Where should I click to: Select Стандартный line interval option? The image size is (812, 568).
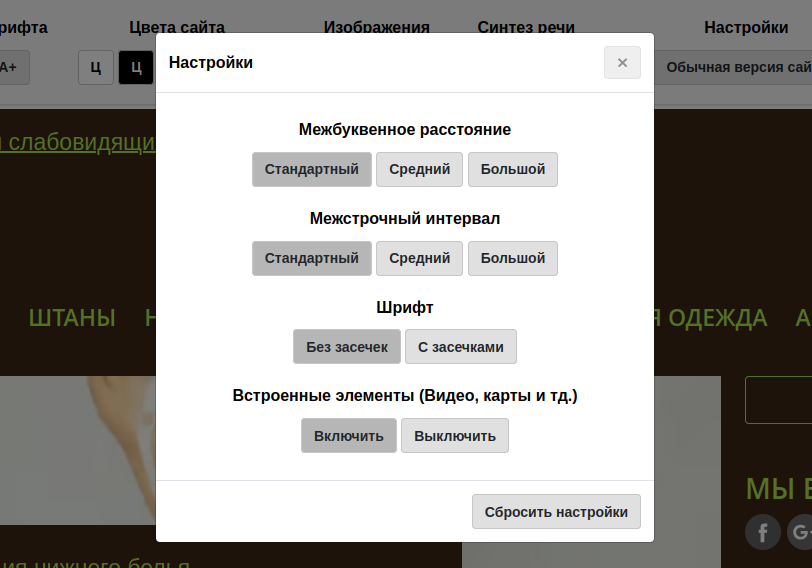(x=311, y=258)
